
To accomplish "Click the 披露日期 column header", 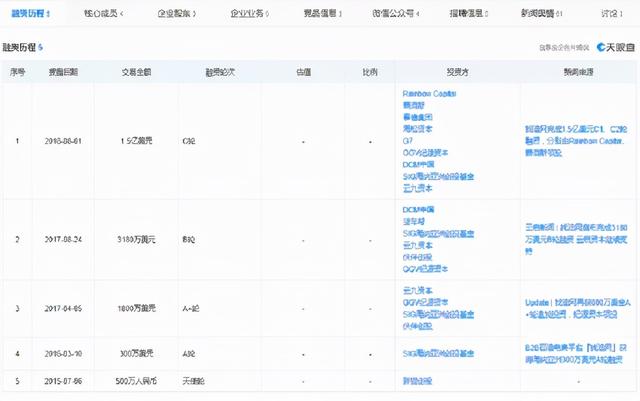I will click(x=62, y=72).
